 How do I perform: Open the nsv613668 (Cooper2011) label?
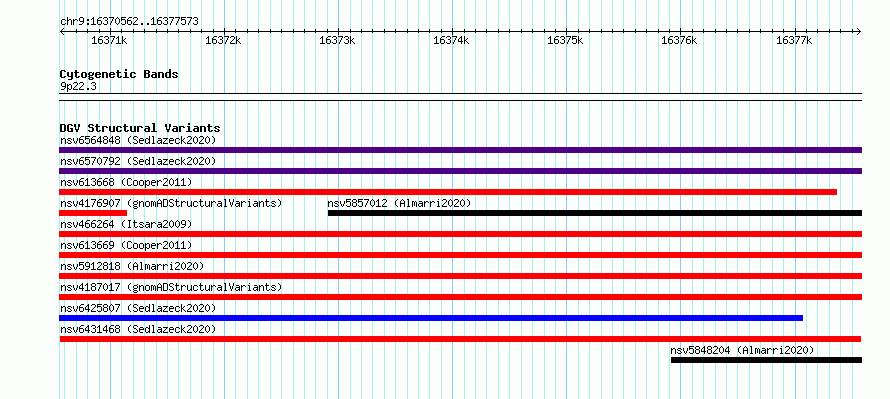(x=126, y=182)
